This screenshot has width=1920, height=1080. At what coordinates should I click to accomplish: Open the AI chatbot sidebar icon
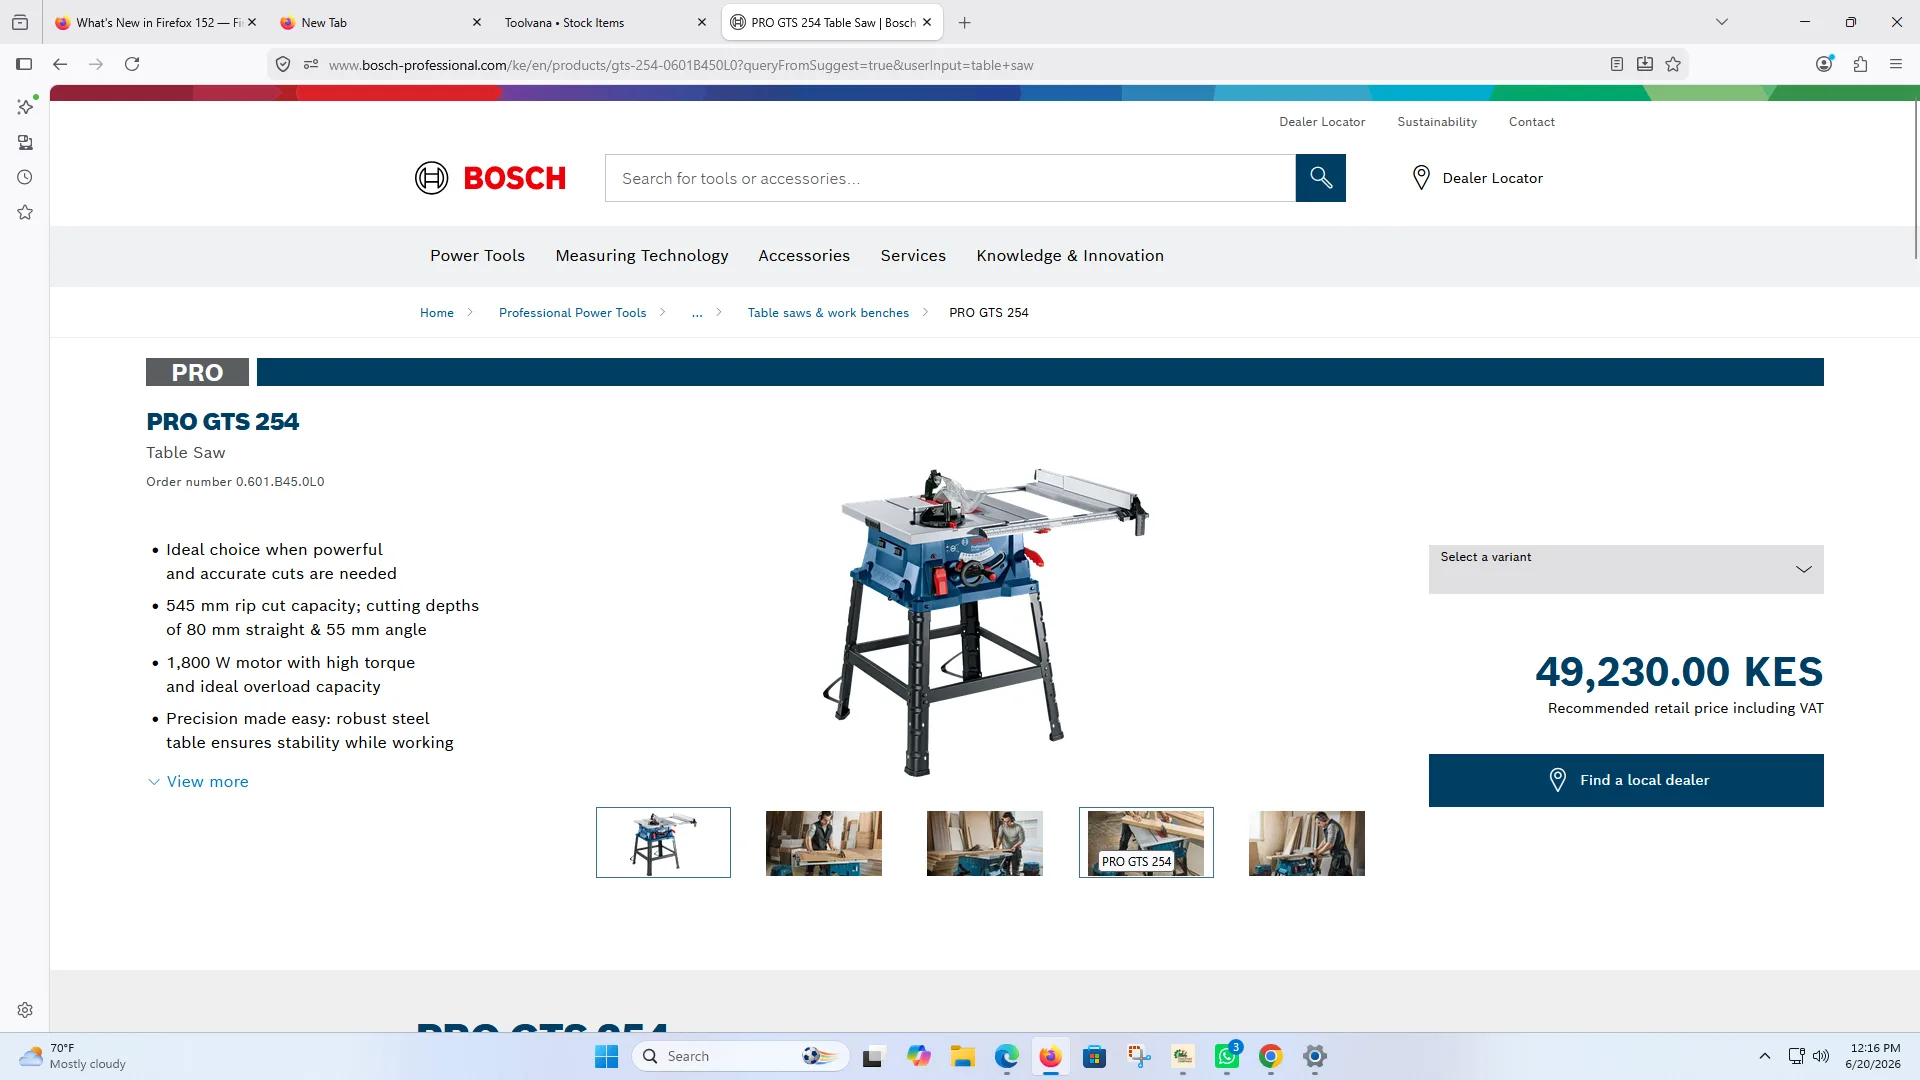[25, 106]
